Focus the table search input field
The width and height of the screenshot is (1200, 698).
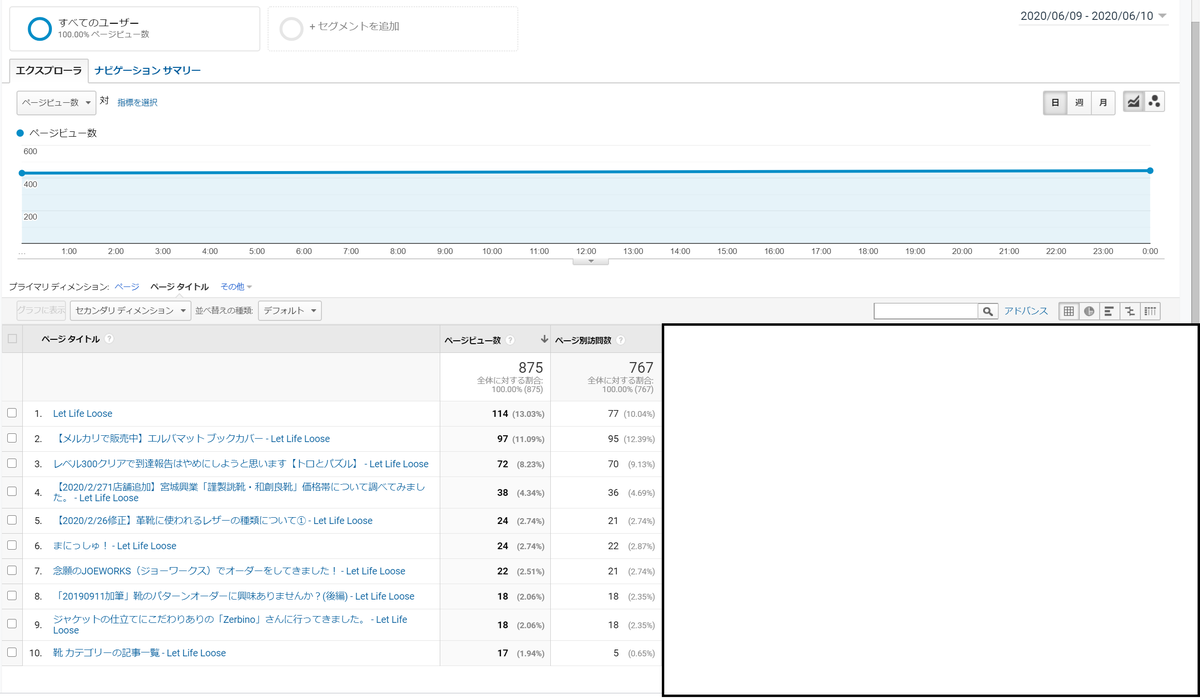(926, 312)
